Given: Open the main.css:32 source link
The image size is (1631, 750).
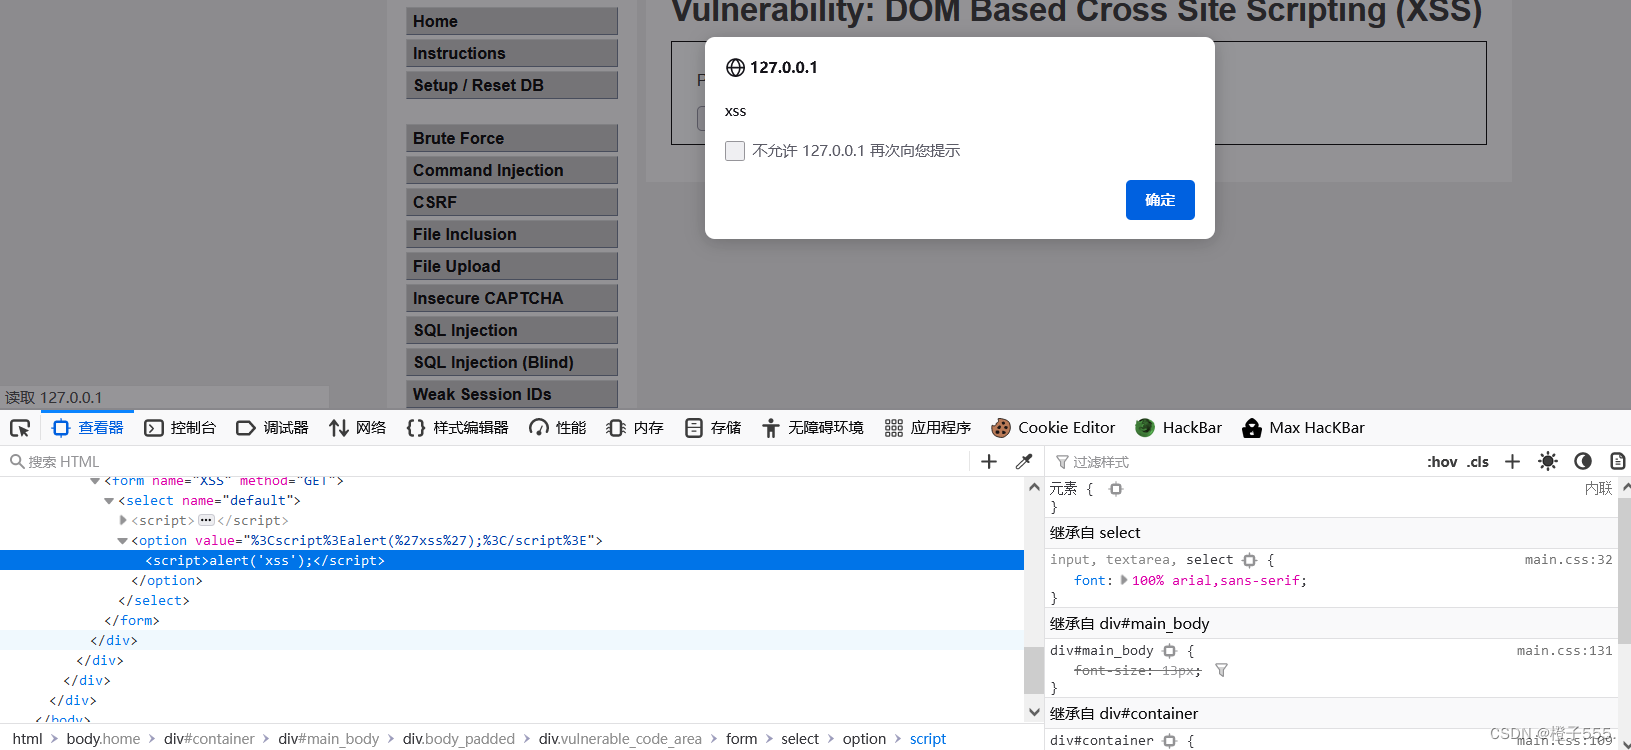Looking at the screenshot, I should pyautogui.click(x=1567, y=560).
